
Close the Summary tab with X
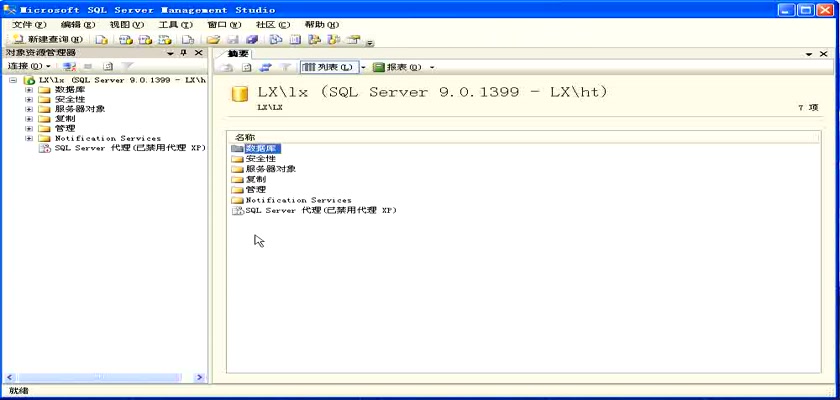coord(824,54)
